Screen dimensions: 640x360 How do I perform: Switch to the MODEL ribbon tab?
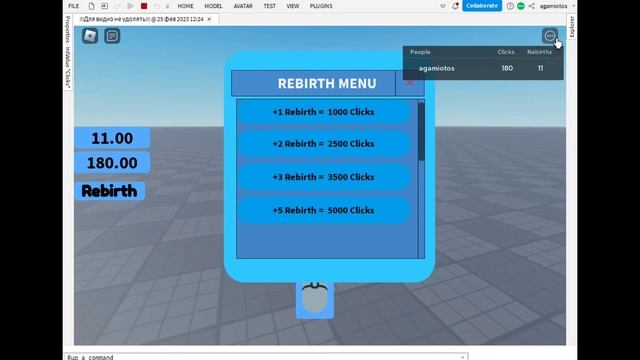(213, 6)
